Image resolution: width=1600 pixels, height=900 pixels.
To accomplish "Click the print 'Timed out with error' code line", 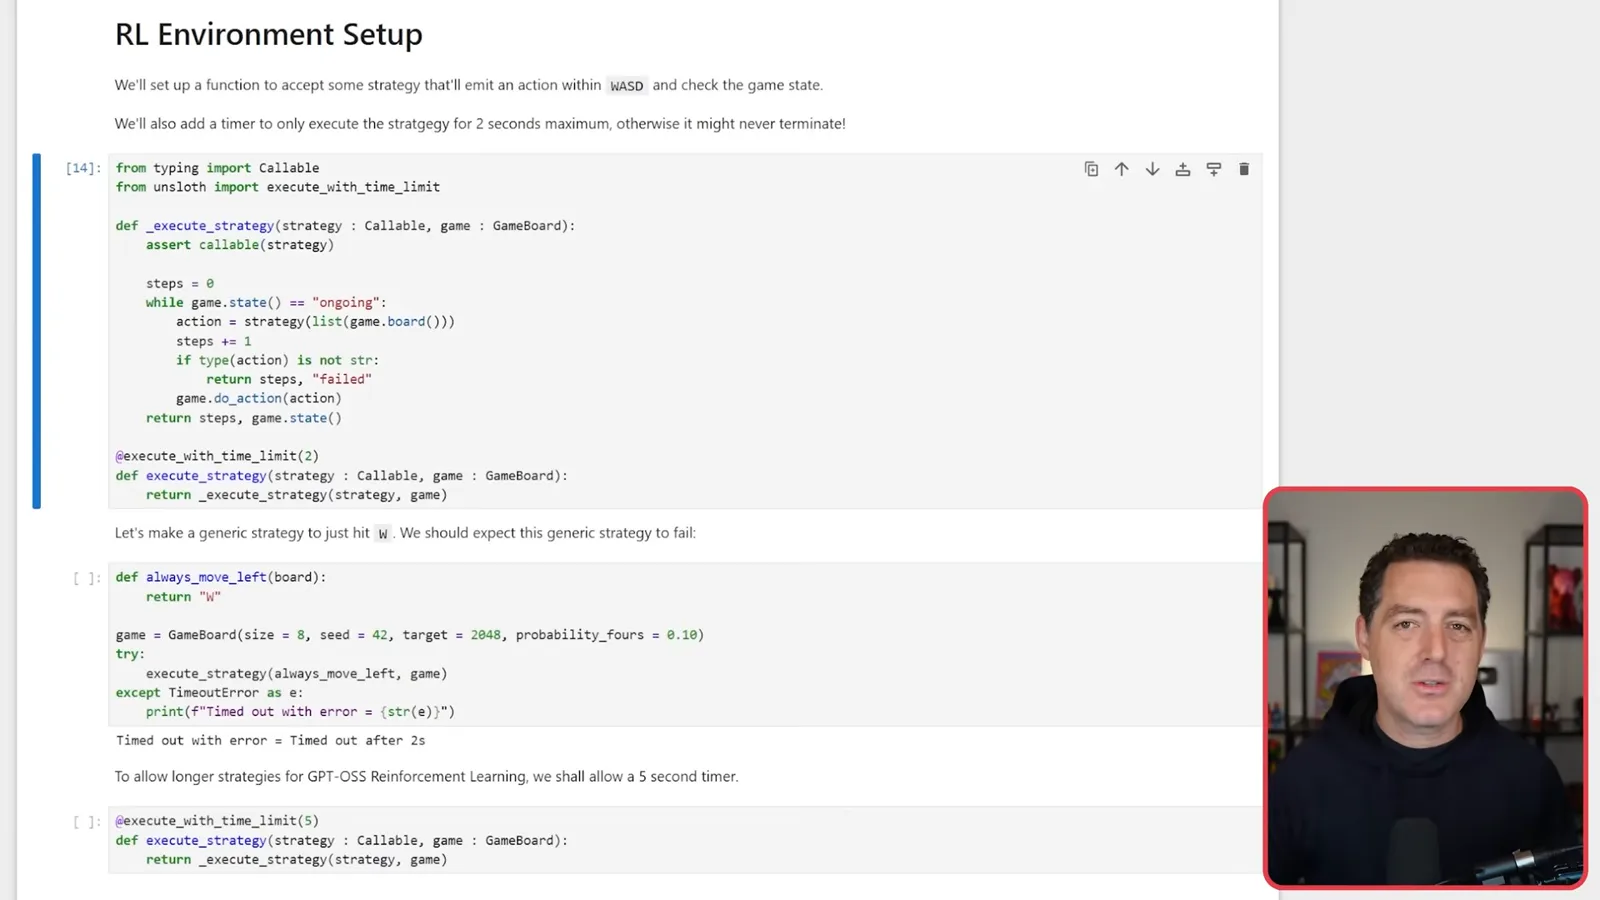I will click(300, 712).
